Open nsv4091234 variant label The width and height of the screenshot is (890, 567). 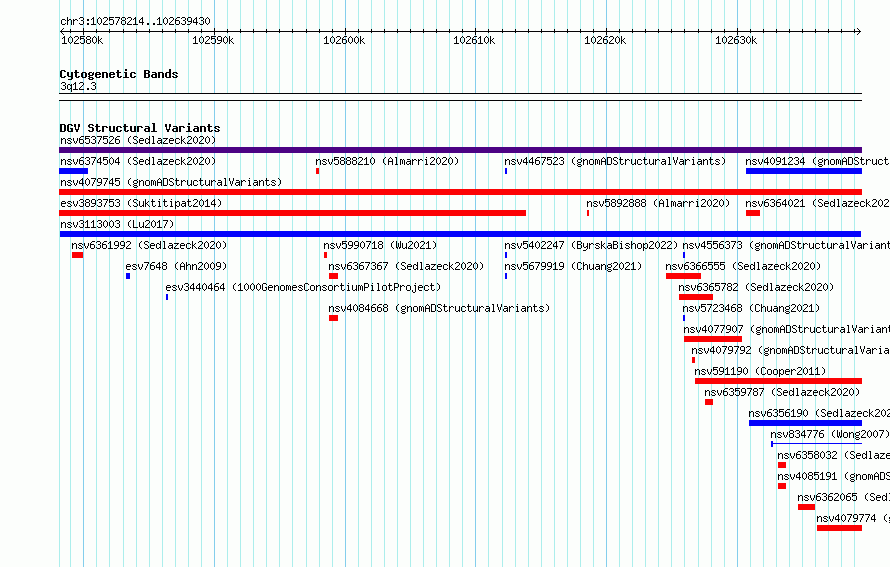tap(817, 161)
